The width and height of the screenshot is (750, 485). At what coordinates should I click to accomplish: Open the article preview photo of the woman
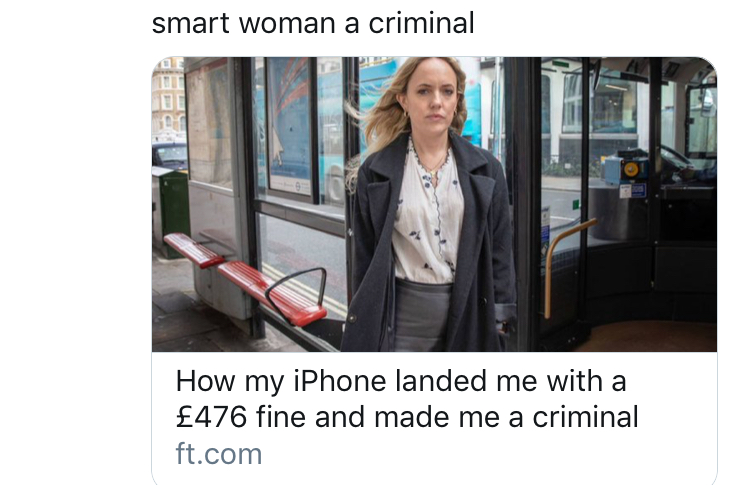[434, 204]
